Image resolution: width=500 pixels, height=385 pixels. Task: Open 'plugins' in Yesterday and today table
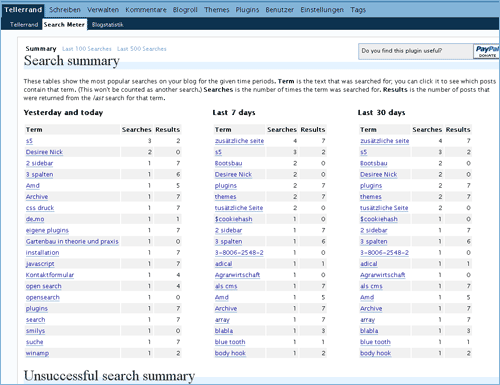[37, 308]
